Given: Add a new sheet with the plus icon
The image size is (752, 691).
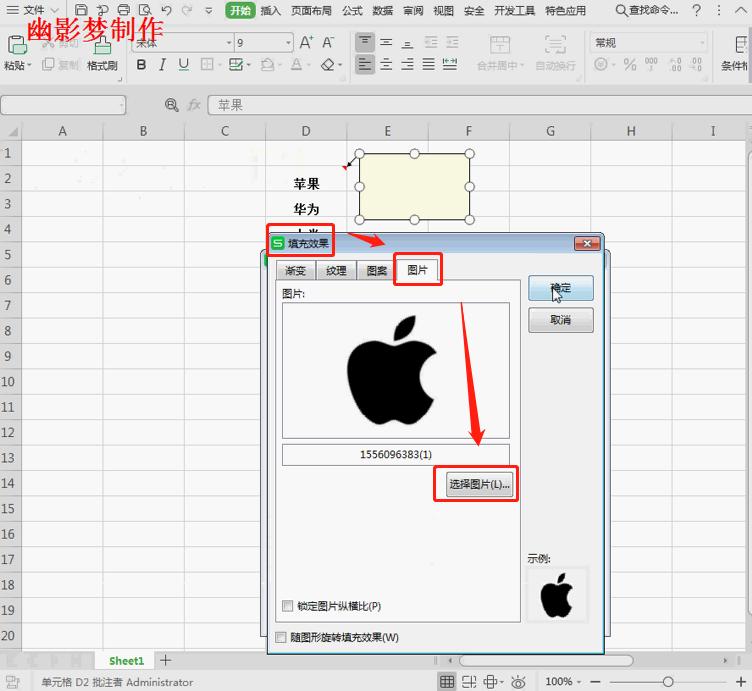Looking at the screenshot, I should [166, 660].
